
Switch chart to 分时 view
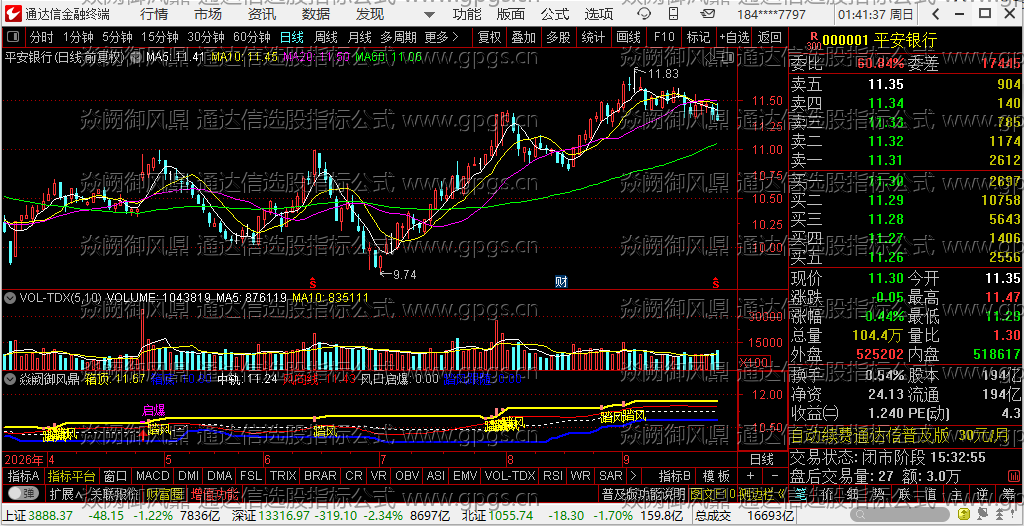click(x=42, y=37)
